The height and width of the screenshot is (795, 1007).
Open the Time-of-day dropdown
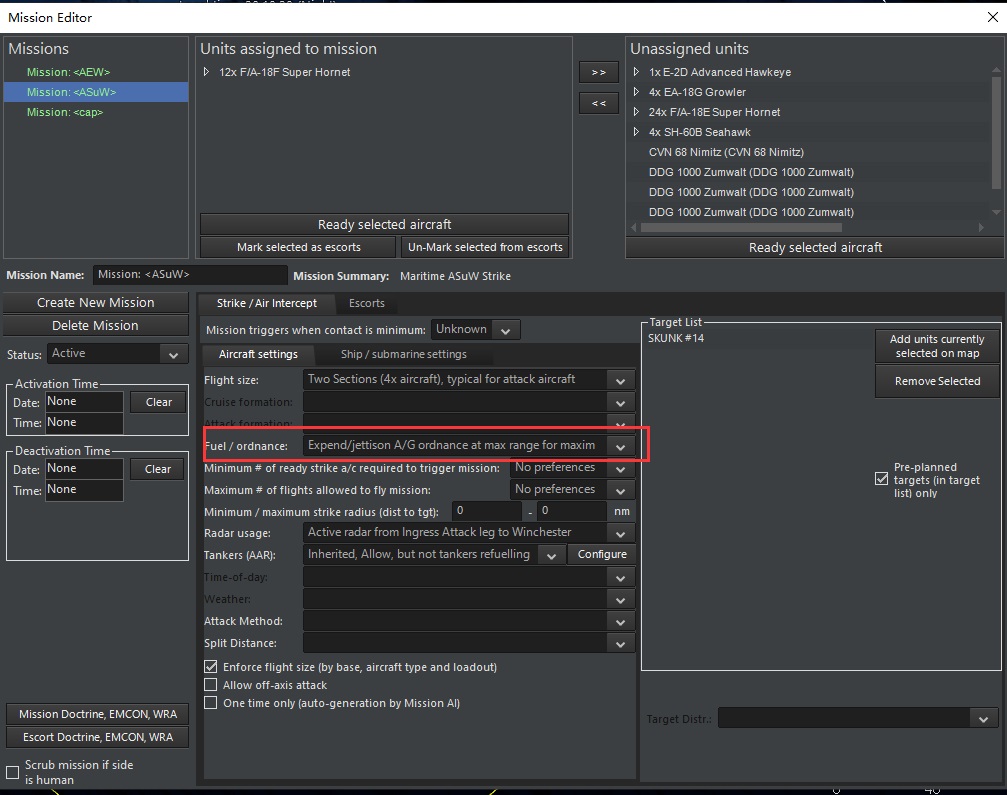coord(469,577)
